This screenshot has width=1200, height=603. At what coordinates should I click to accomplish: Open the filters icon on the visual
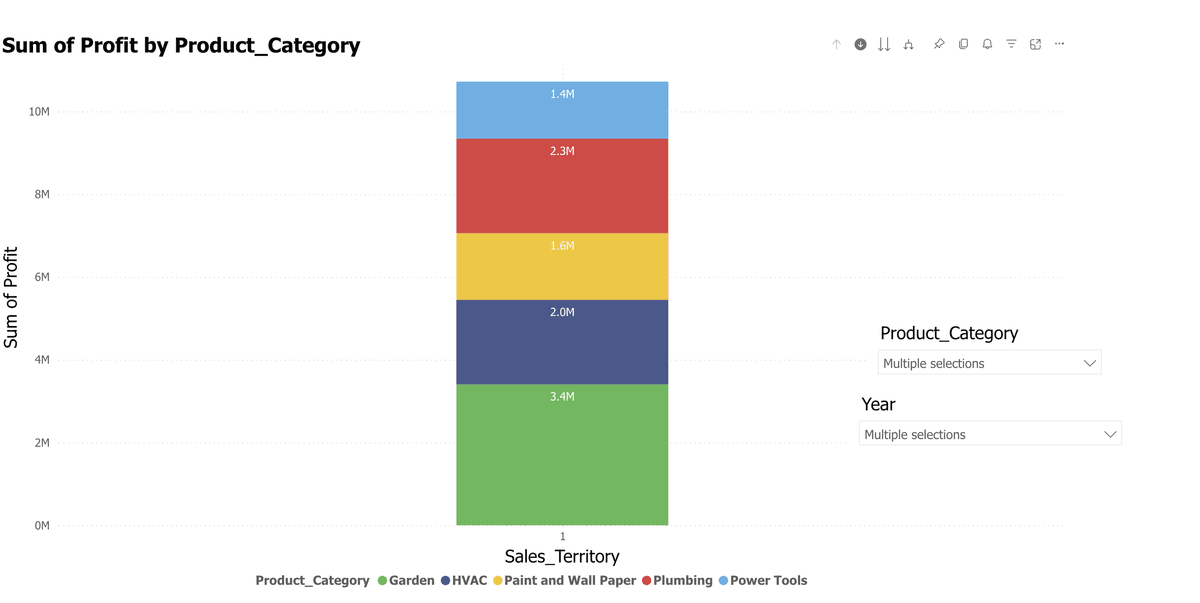pos(1010,44)
